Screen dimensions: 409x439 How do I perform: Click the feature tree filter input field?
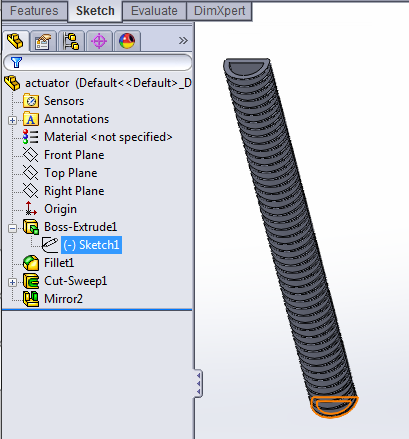tap(98, 62)
